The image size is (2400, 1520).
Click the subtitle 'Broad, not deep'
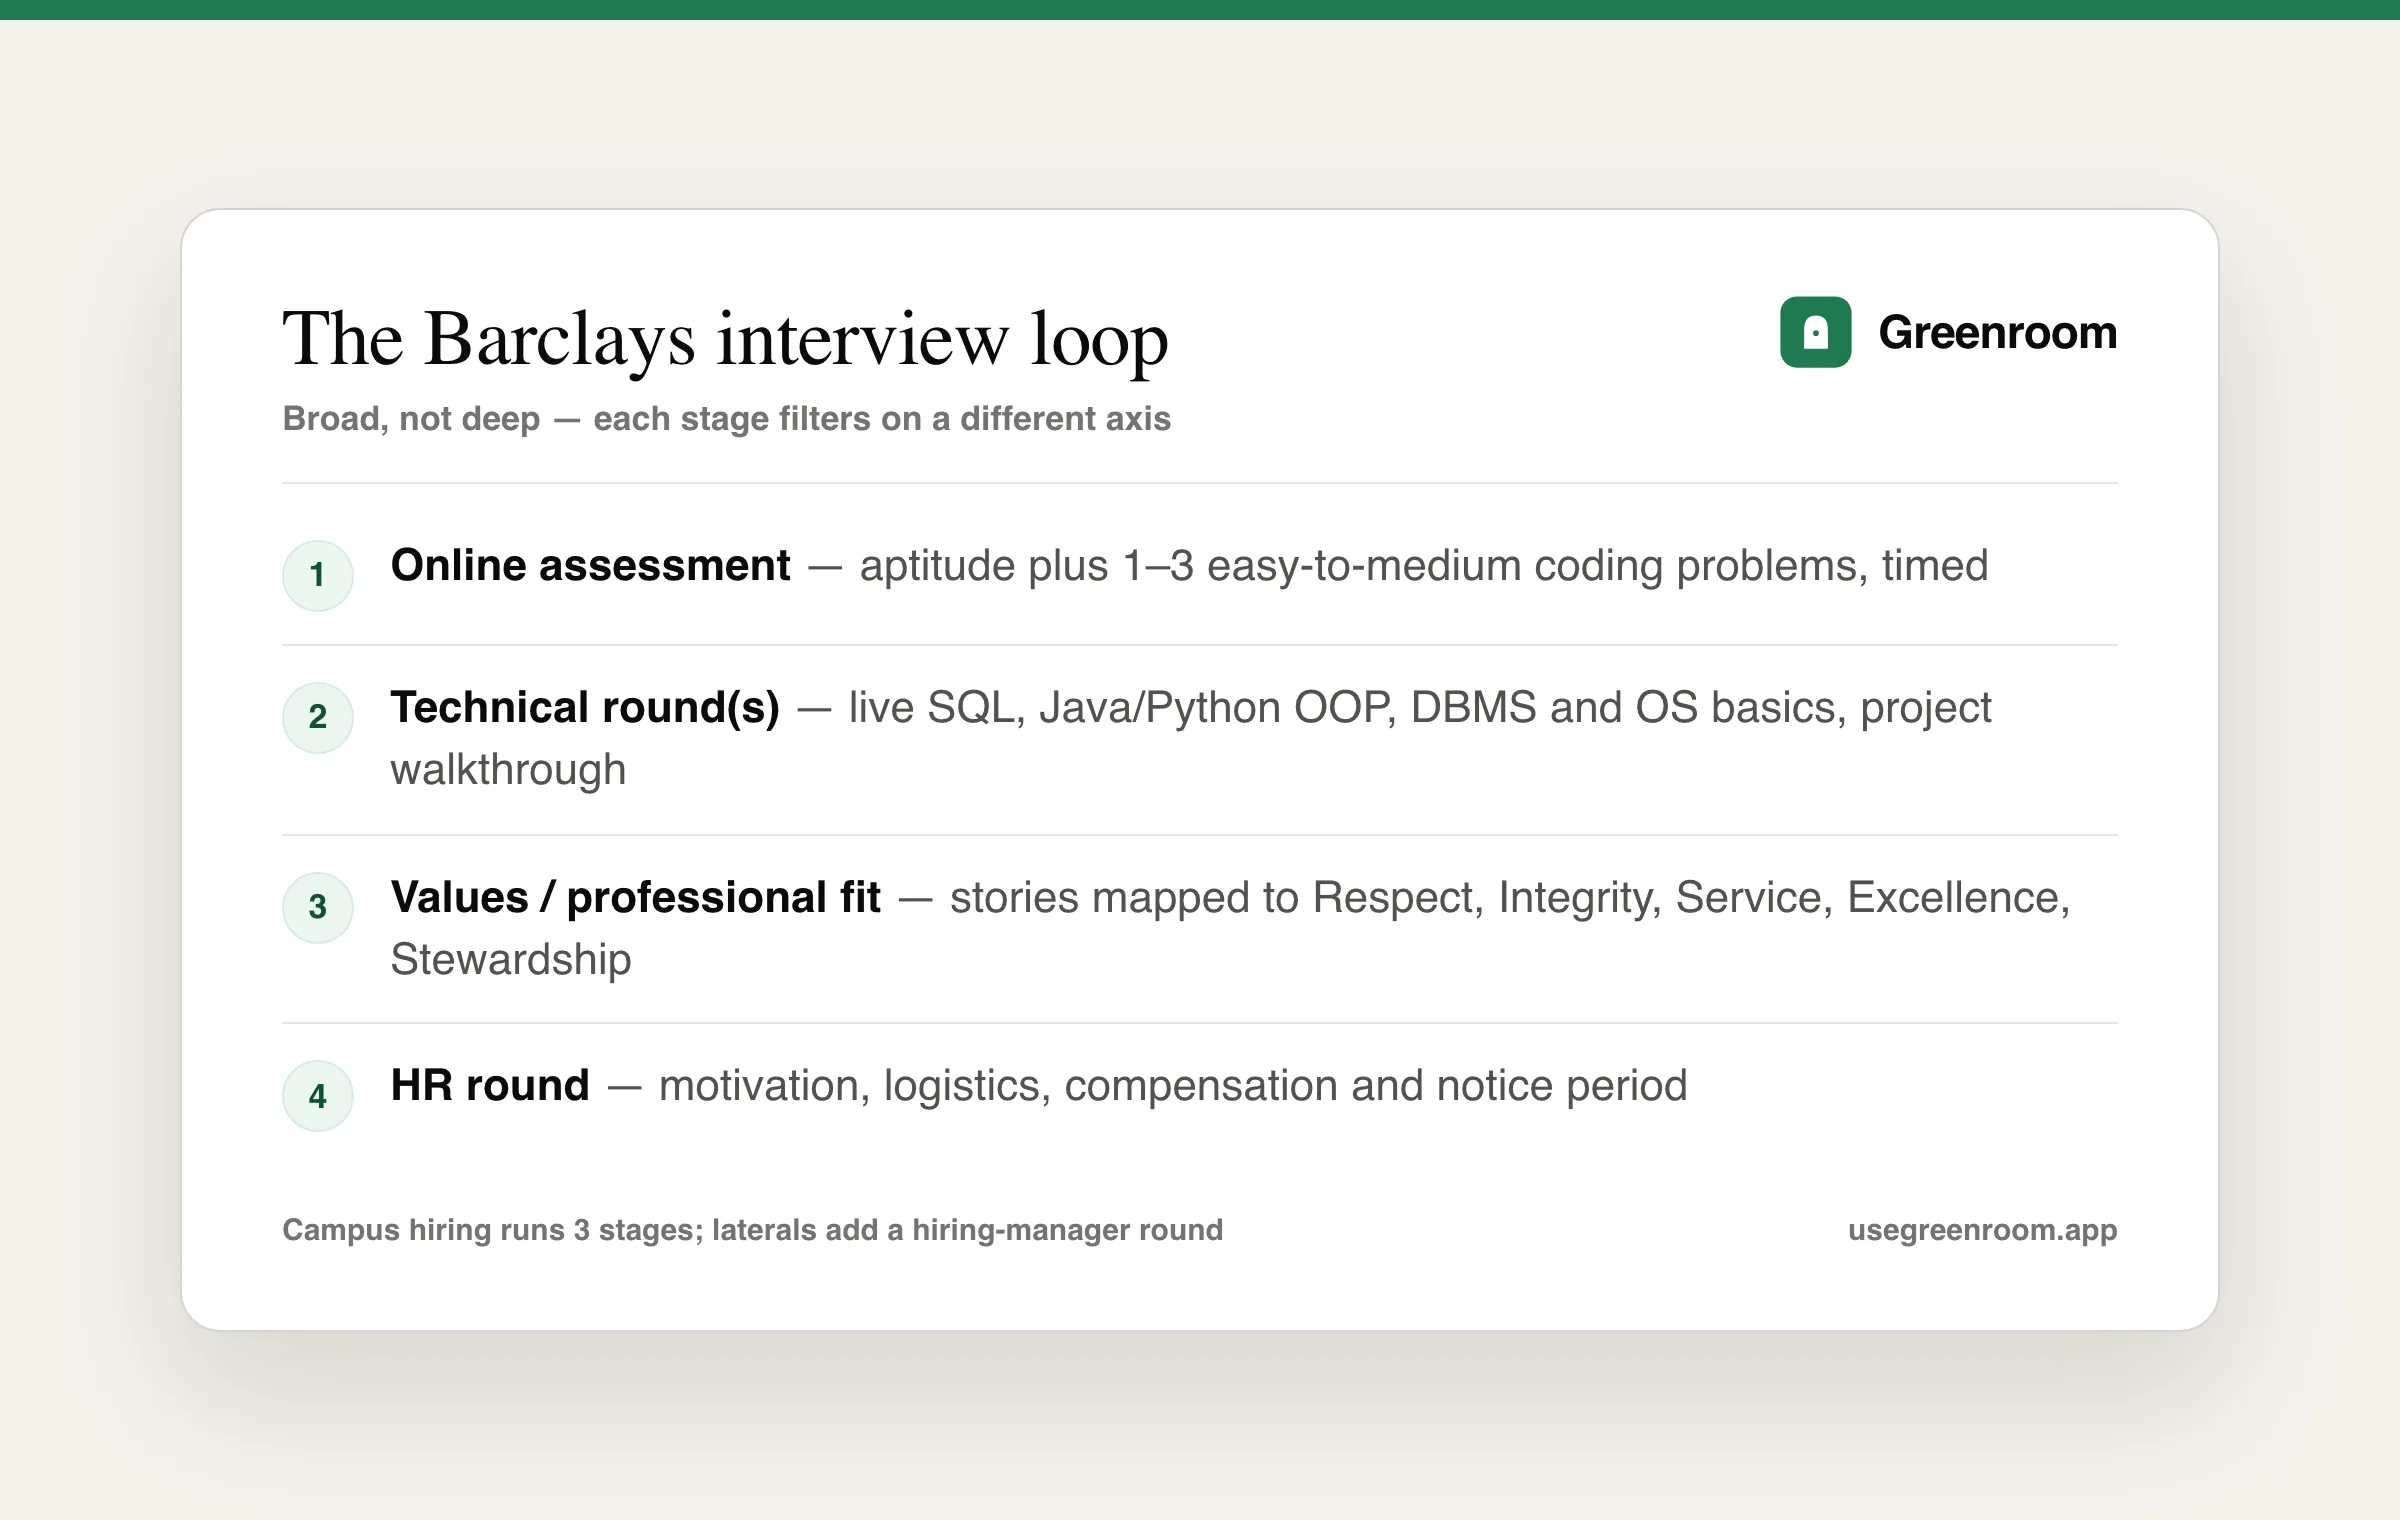[x=411, y=418]
